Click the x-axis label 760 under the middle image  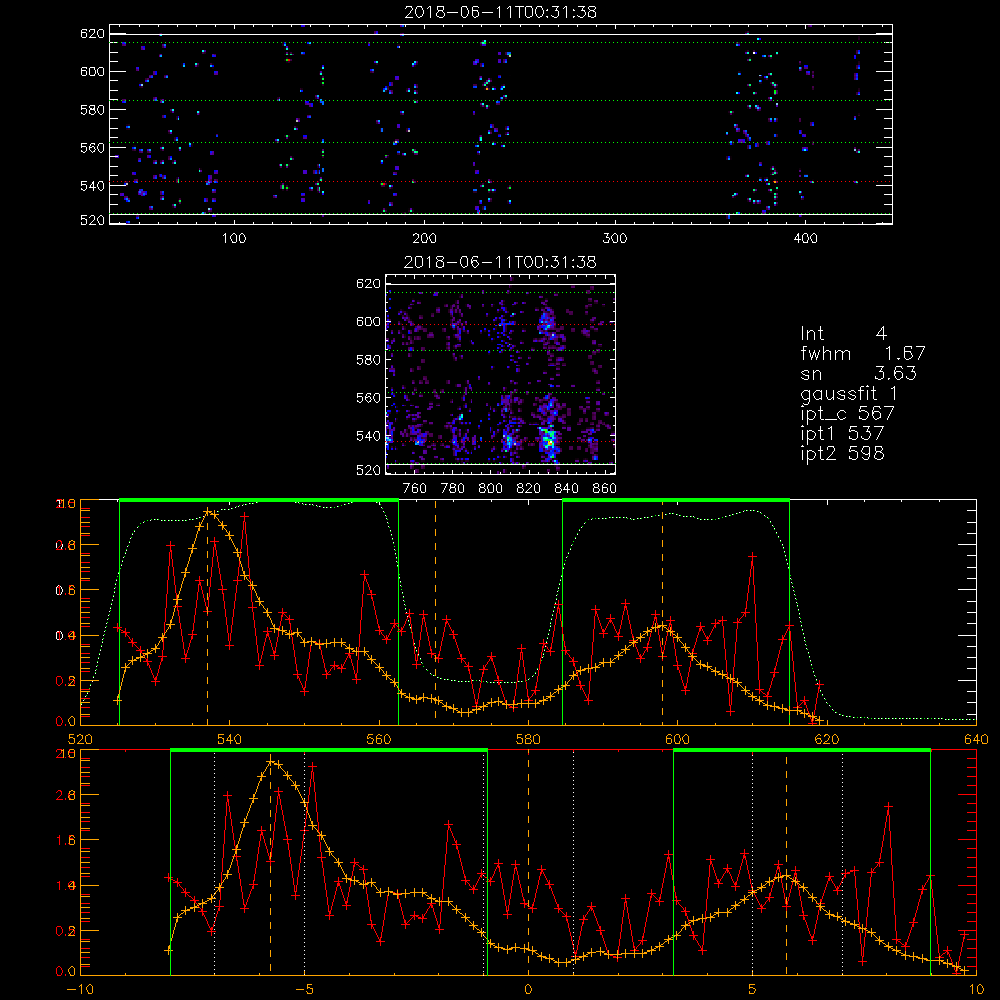tap(415, 489)
